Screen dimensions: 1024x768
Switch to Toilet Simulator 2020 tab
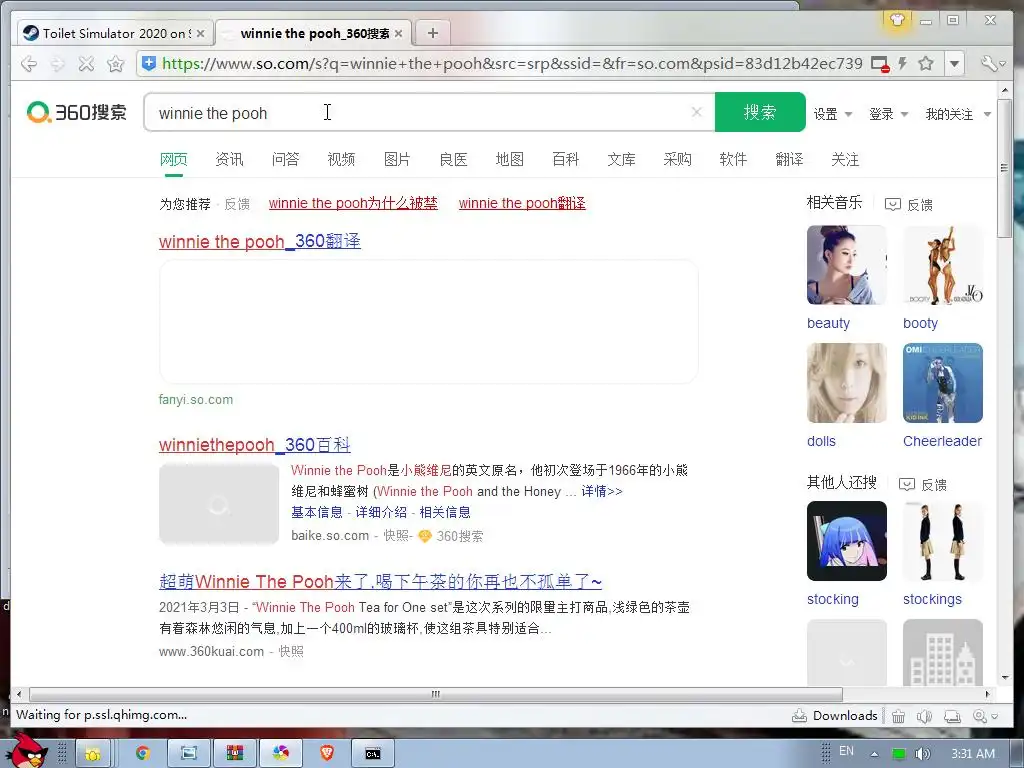tap(114, 33)
